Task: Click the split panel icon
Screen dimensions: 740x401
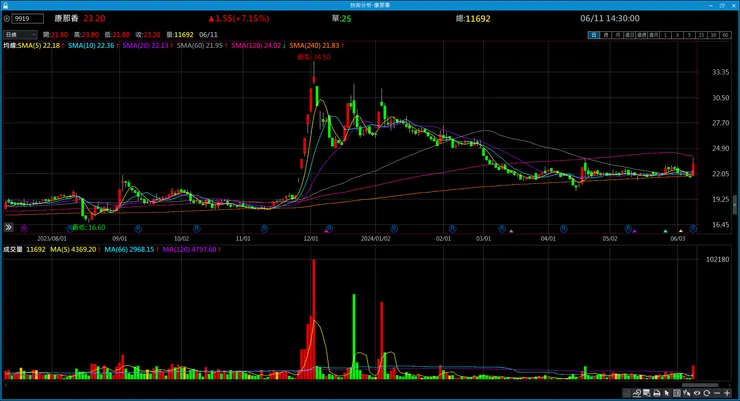Action: (x=677, y=393)
